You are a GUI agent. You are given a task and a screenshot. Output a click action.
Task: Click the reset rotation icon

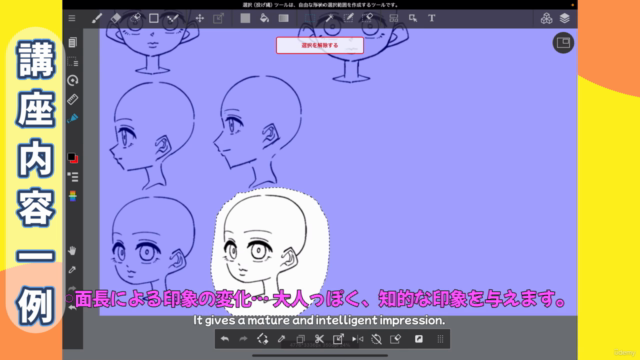[376, 339]
